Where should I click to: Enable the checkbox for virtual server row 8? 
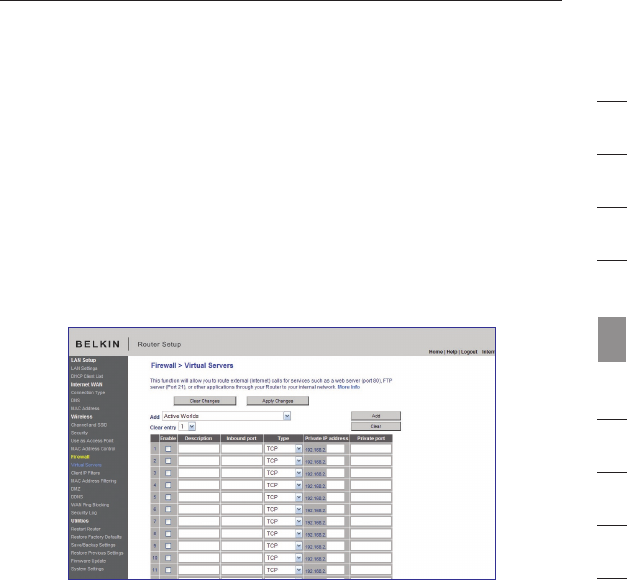pyautogui.click(x=168, y=534)
